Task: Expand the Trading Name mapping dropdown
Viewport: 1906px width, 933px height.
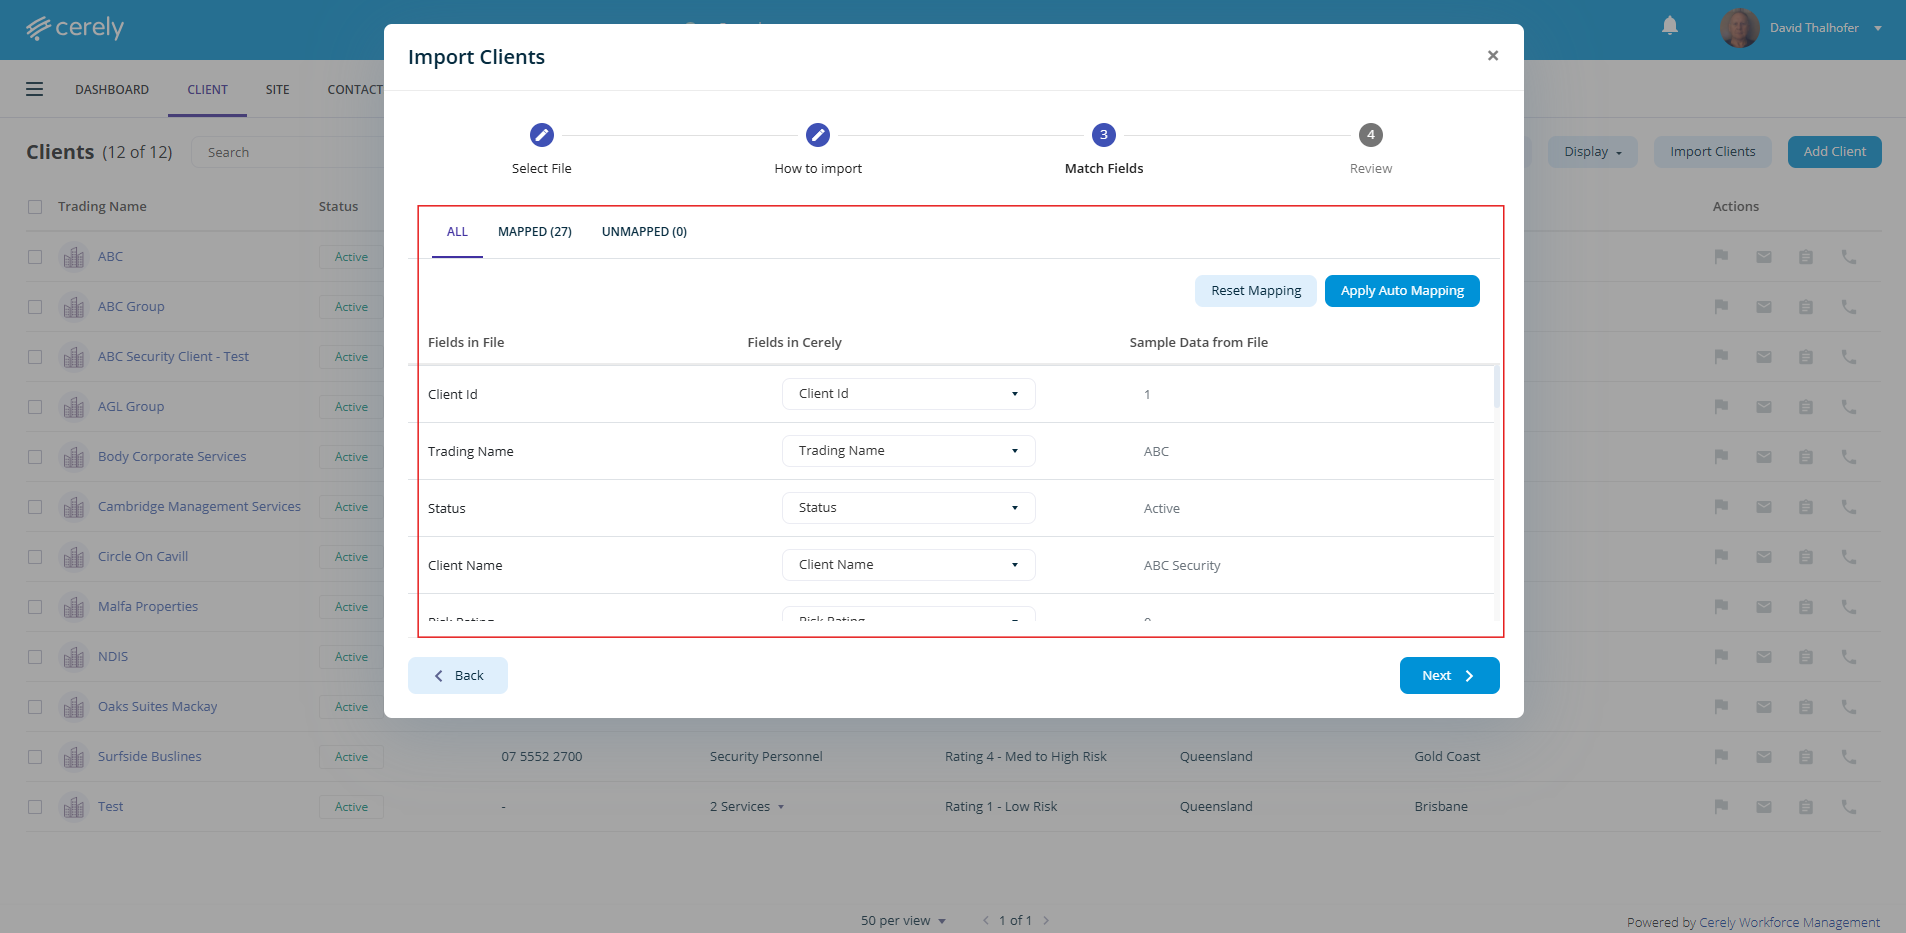Action: click(907, 451)
